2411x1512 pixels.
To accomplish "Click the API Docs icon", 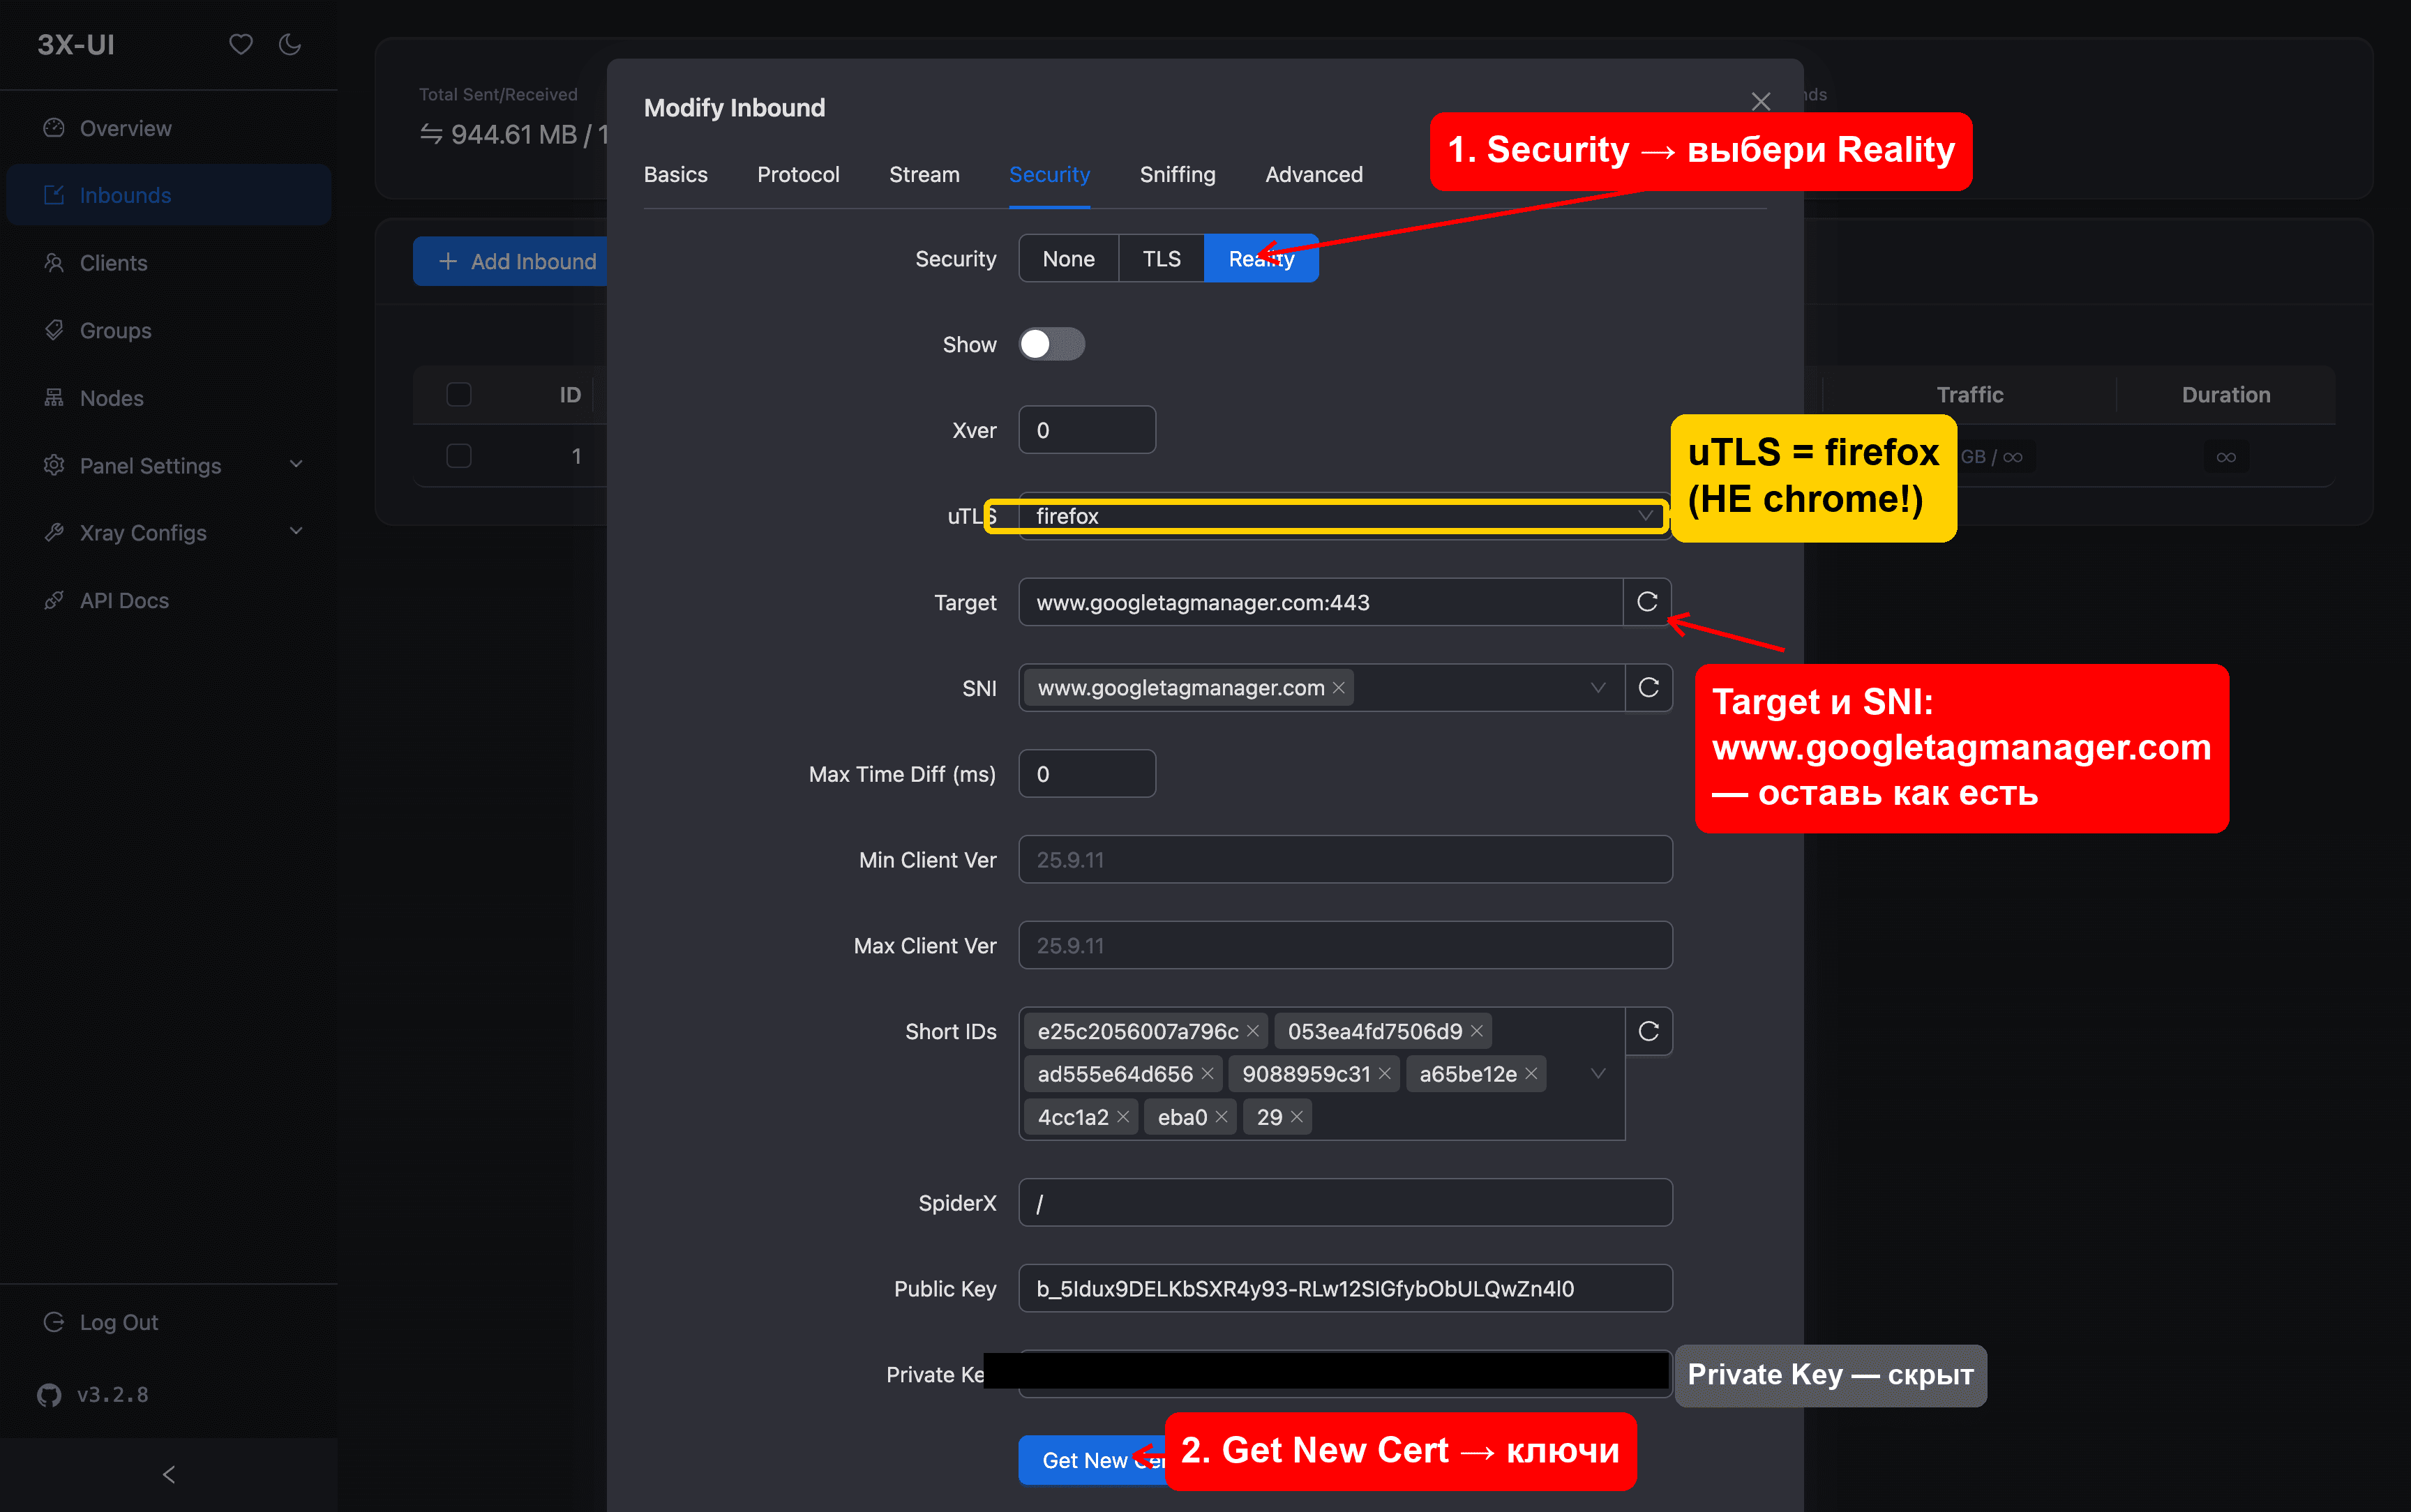I will [54, 600].
